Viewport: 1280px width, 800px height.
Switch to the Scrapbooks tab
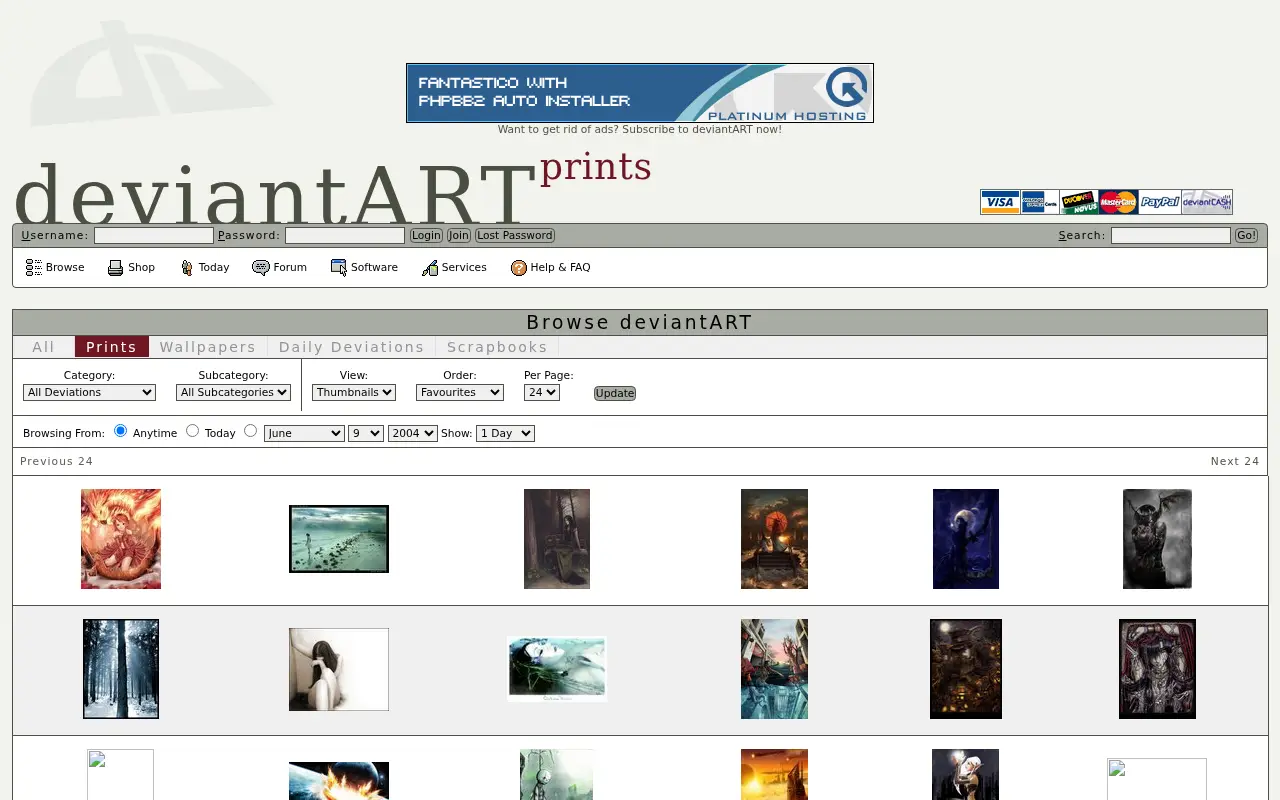pos(497,347)
